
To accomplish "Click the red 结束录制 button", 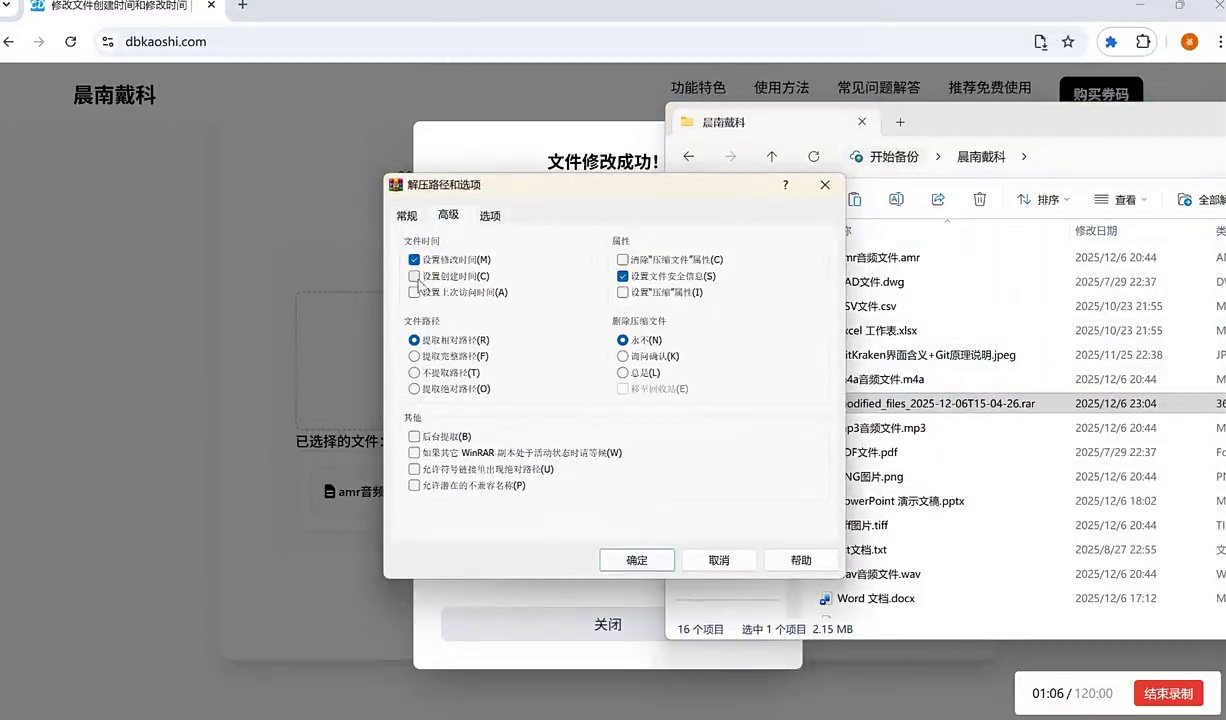I will [1168, 694].
